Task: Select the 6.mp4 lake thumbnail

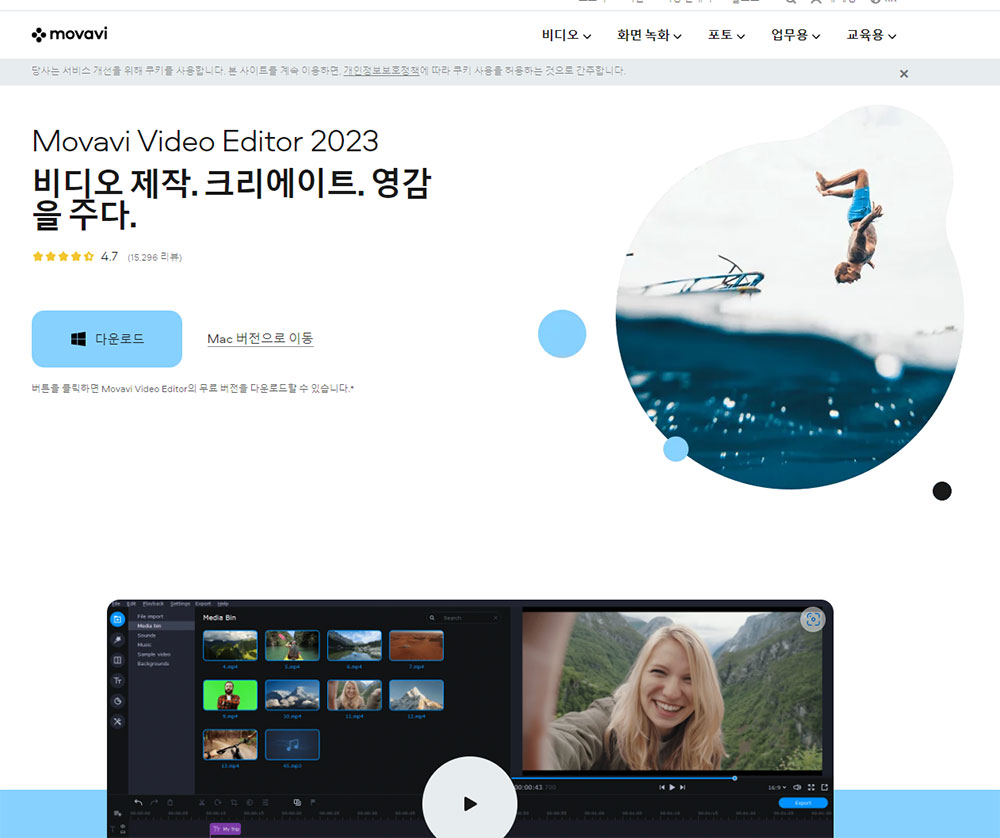Action: pyautogui.click(x=354, y=645)
